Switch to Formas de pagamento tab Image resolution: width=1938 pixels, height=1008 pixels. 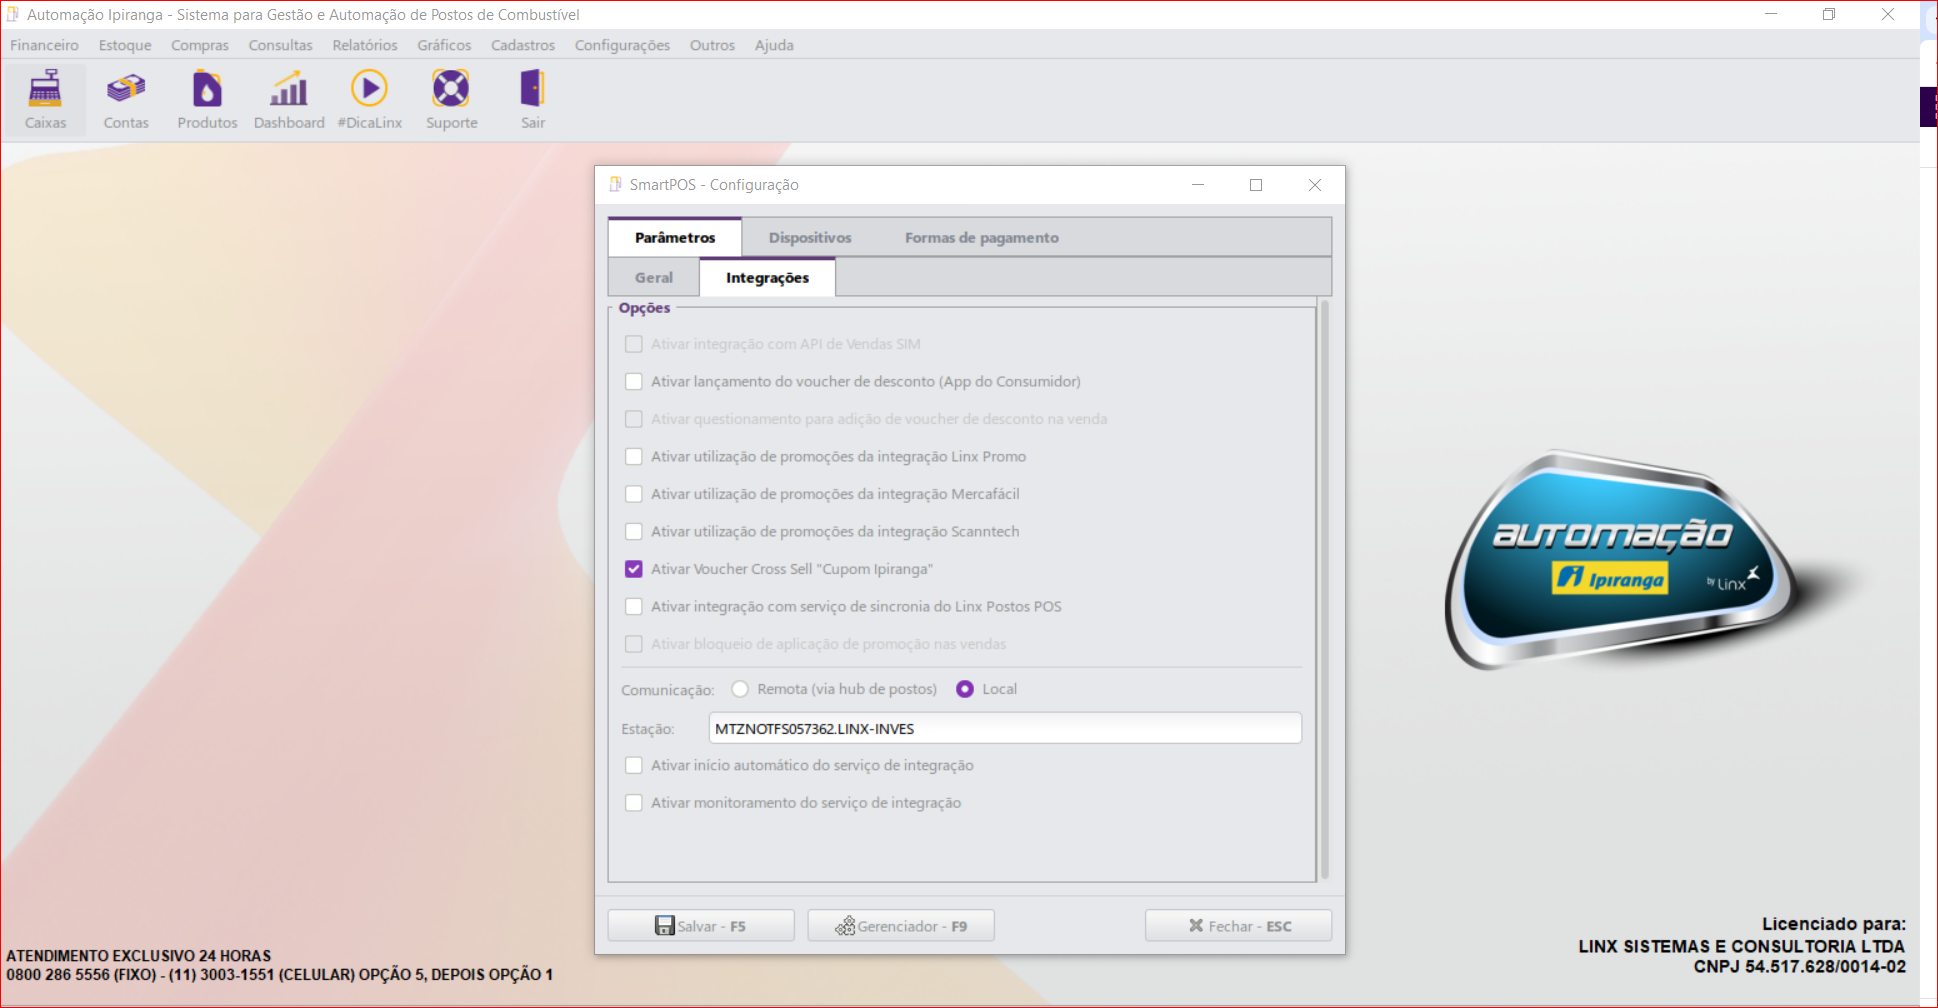click(982, 237)
